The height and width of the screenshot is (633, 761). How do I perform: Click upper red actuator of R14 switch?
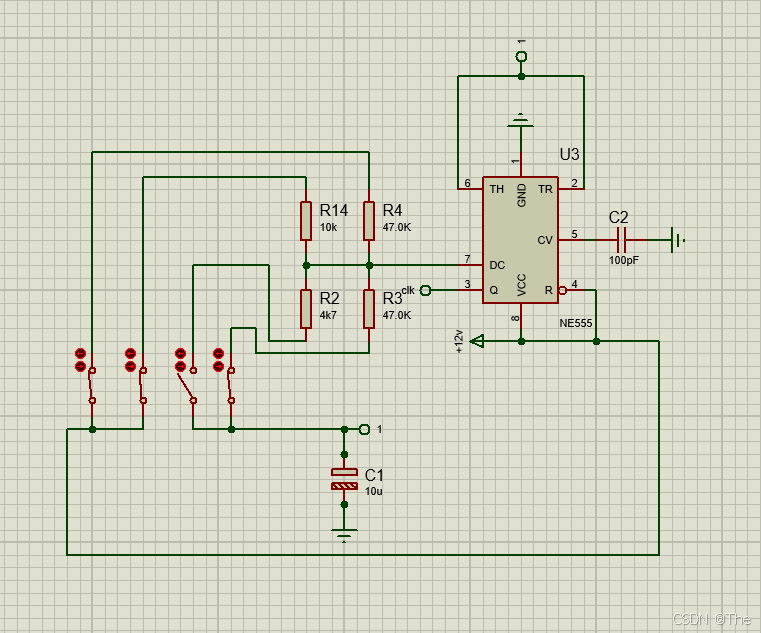click(130, 353)
